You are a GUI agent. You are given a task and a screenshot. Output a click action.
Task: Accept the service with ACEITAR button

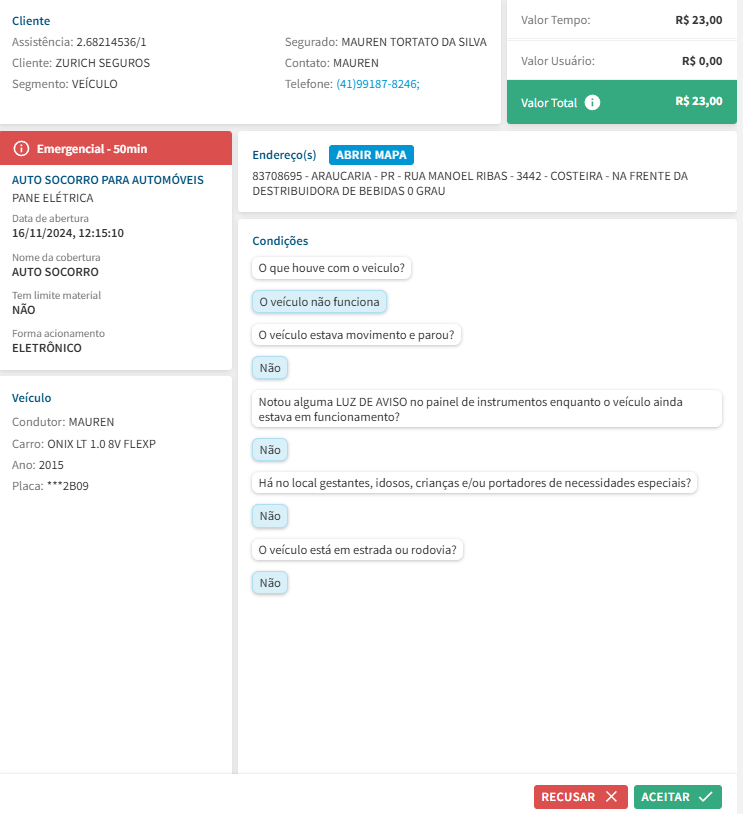(x=678, y=796)
